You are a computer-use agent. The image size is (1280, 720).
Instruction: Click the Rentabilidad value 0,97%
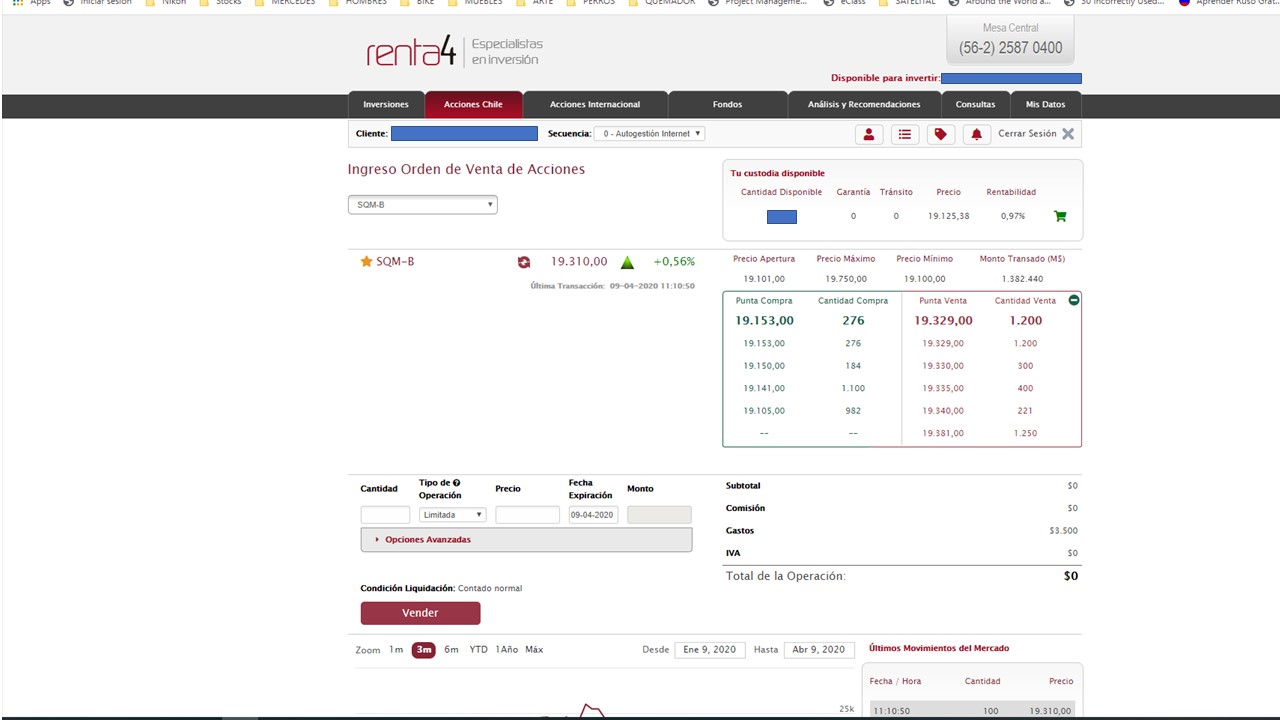pyautogui.click(x=1013, y=216)
